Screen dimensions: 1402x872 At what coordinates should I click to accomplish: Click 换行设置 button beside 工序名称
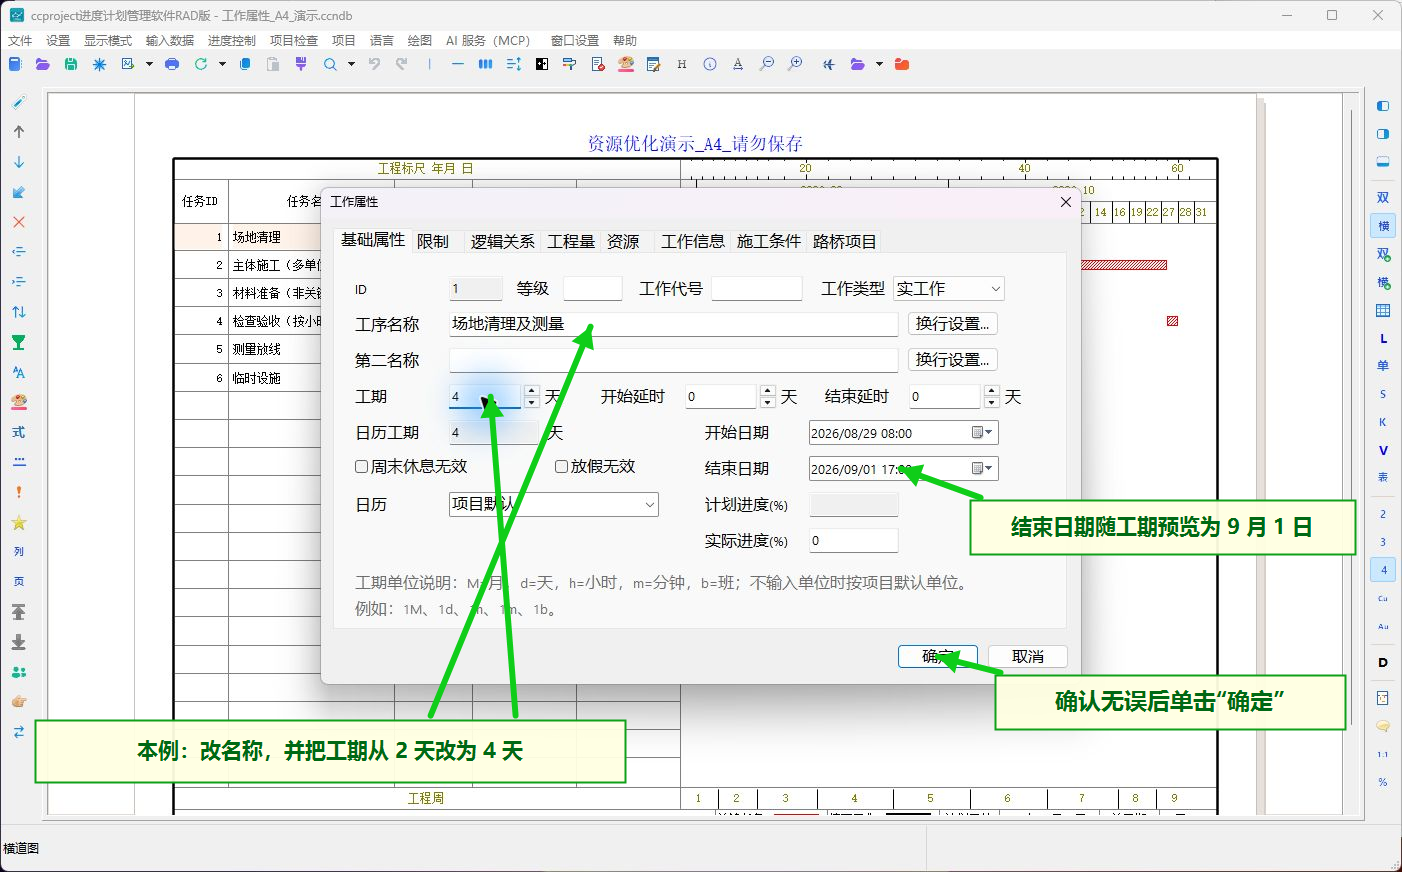pos(953,324)
